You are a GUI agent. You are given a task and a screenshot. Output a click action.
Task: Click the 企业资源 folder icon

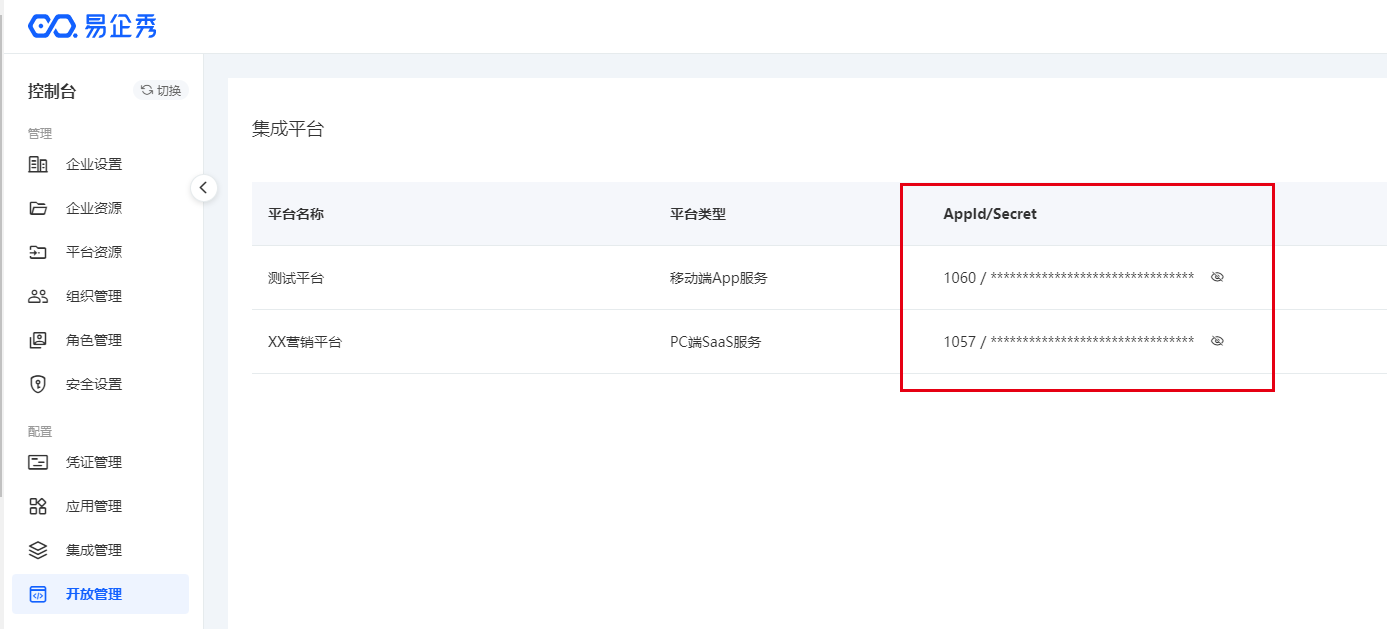click(x=38, y=208)
